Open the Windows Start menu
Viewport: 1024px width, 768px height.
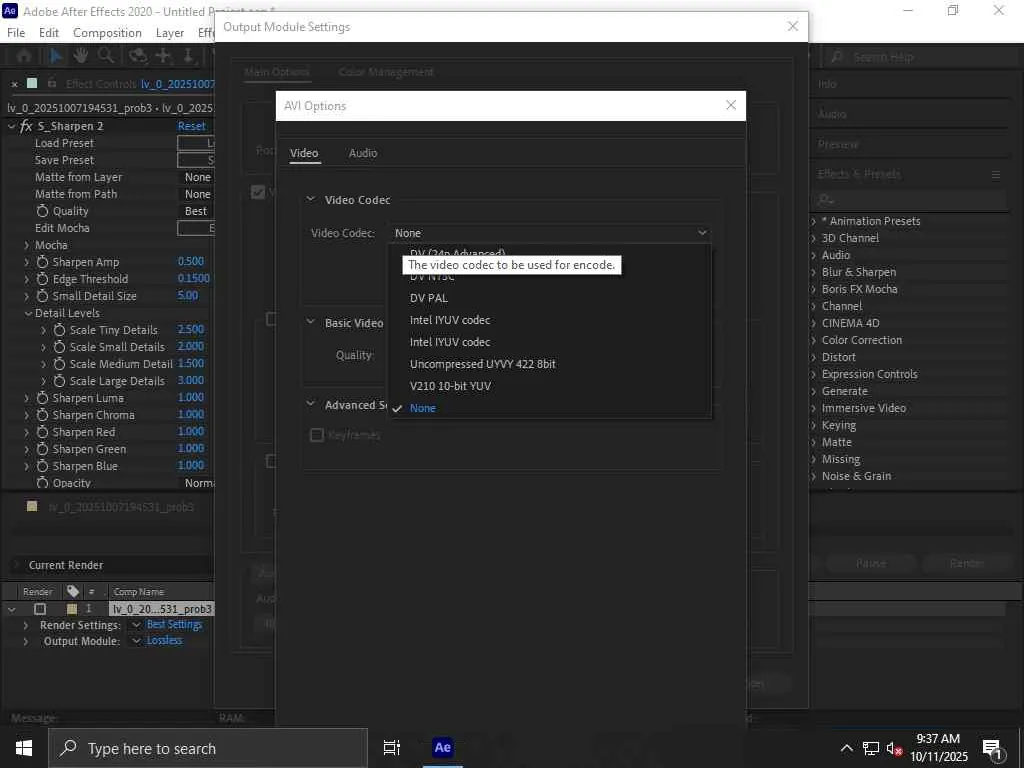(x=24, y=748)
